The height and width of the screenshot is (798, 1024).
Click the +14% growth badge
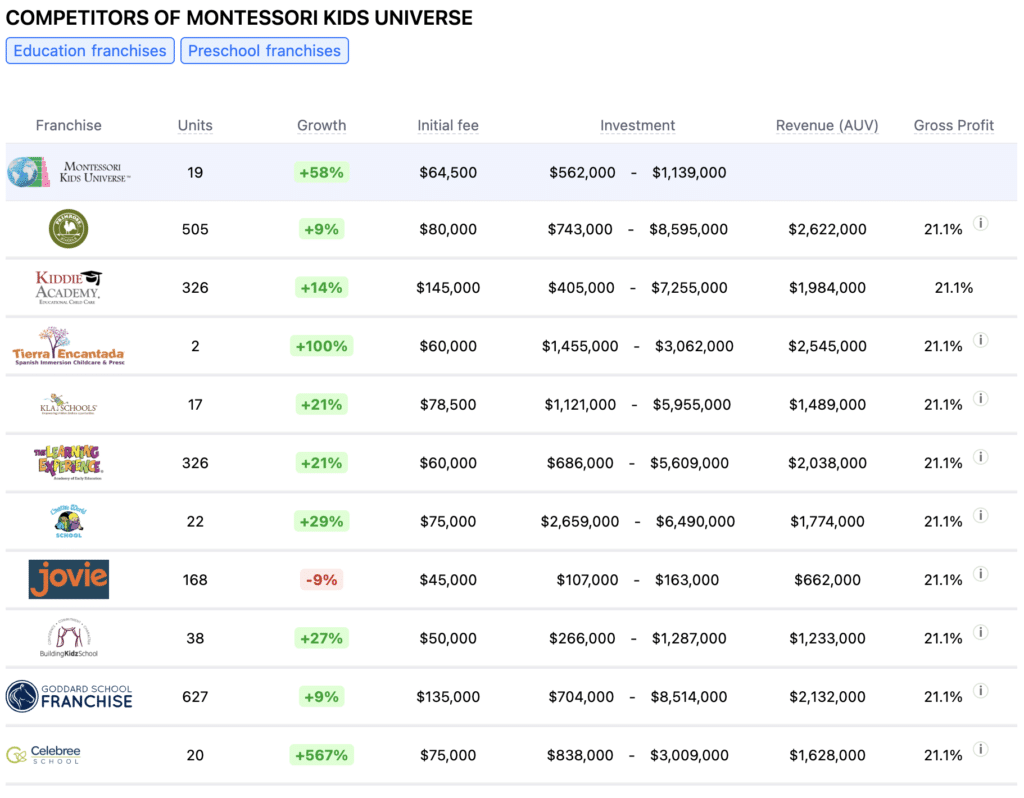click(321, 287)
